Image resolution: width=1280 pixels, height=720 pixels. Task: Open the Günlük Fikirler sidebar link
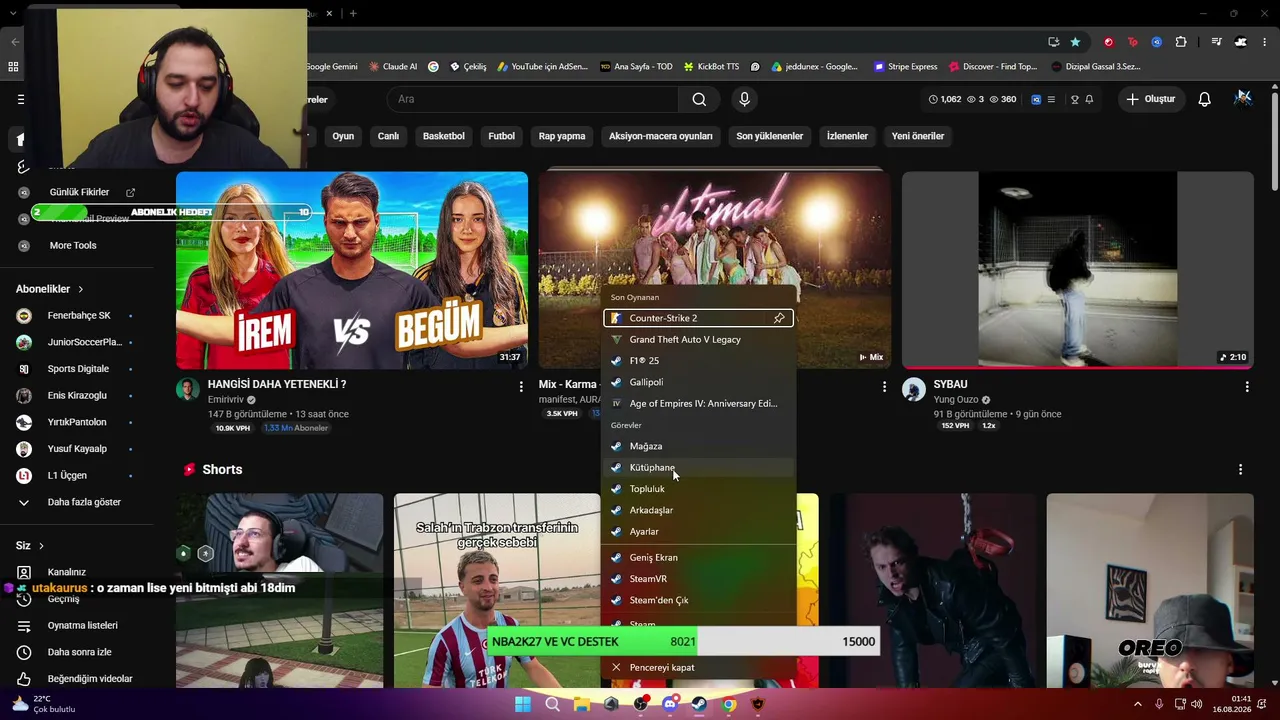79,192
